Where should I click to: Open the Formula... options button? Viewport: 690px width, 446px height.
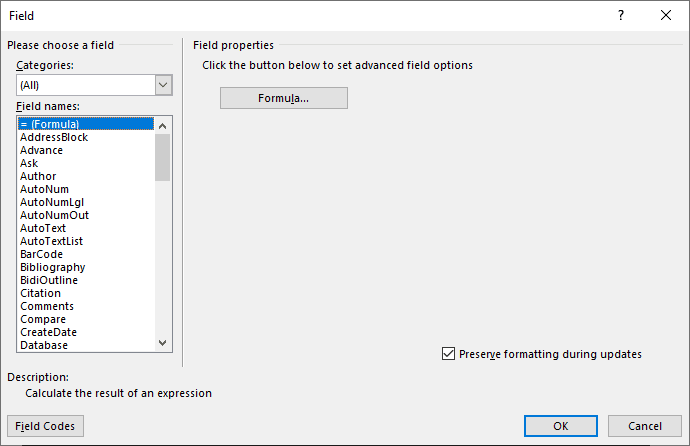284,98
